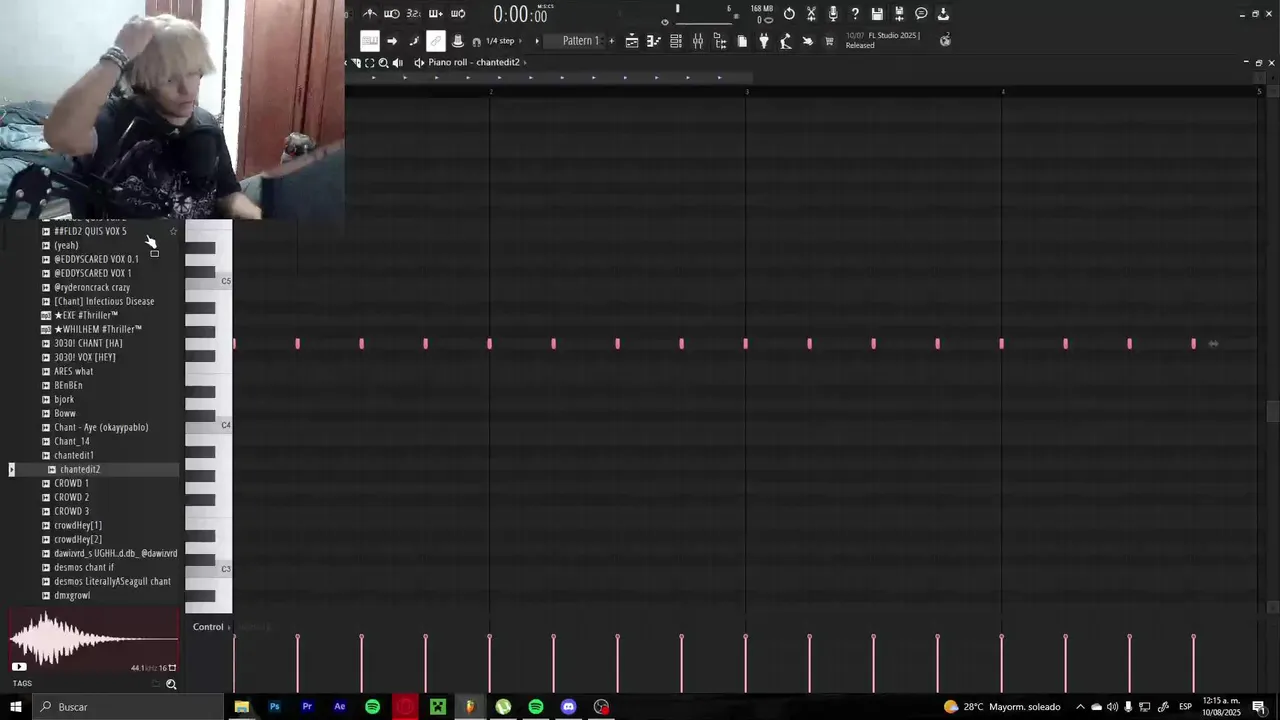Image resolution: width=1280 pixels, height=720 pixels.
Task: Select CROWD 1 sample in browser
Action: point(71,483)
